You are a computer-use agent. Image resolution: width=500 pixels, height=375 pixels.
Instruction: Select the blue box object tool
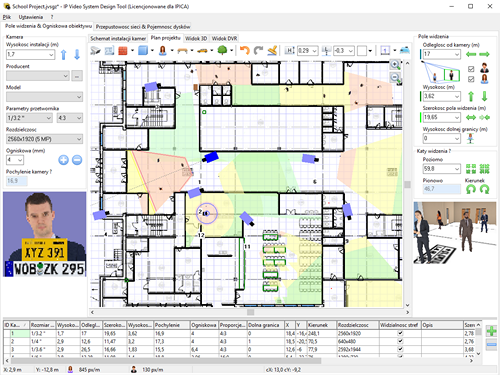point(143,51)
